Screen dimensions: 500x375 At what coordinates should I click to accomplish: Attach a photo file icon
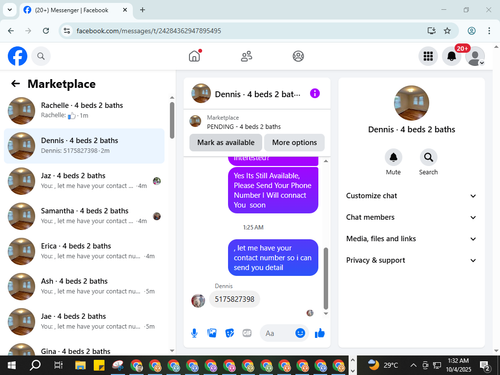[x=212, y=333]
